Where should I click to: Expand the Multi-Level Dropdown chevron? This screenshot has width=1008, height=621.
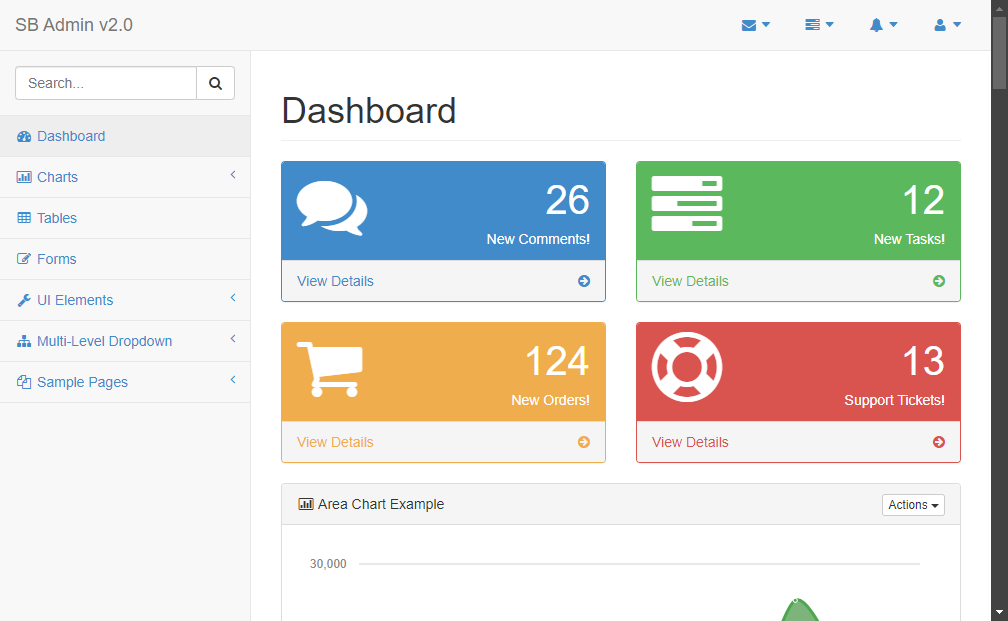[233, 339]
